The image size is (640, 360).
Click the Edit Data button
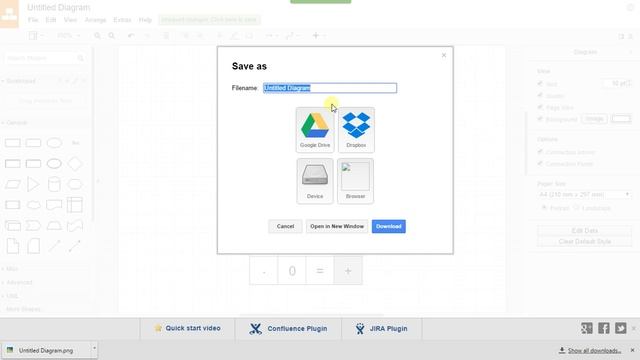point(584,231)
